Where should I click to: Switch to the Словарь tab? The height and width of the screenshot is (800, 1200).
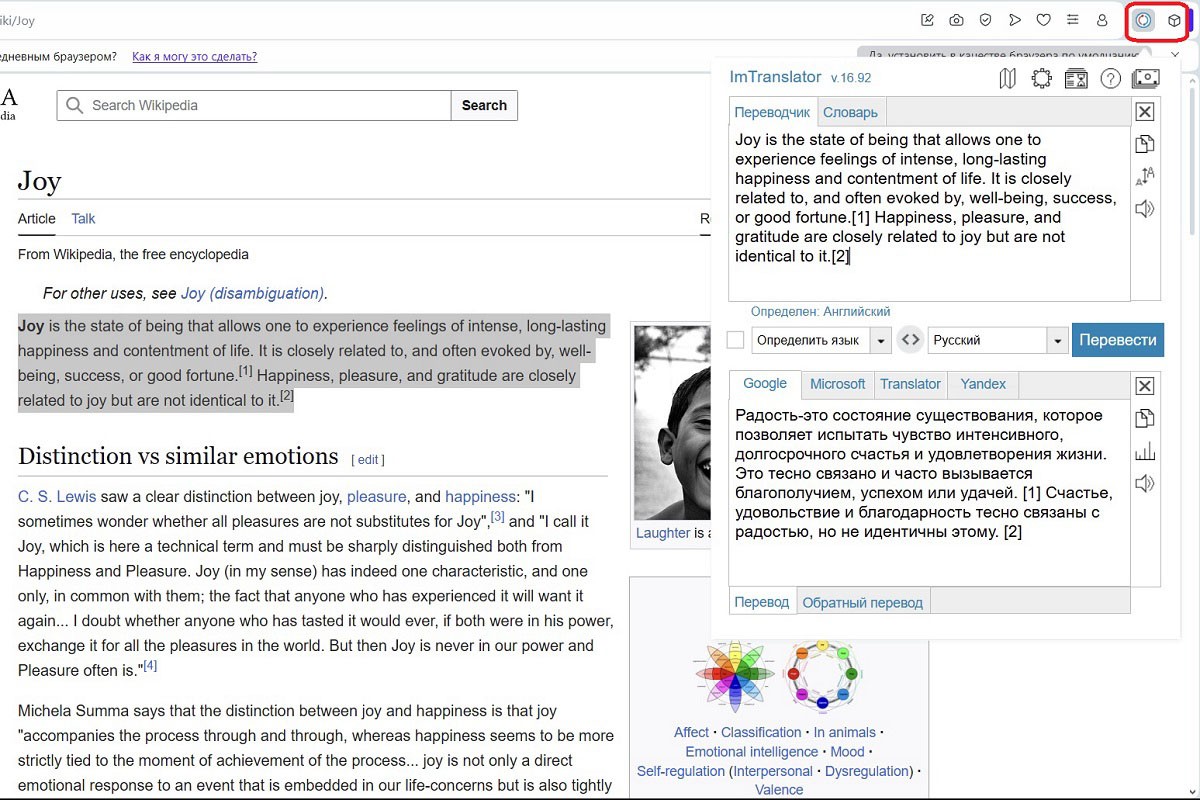[x=850, y=112]
